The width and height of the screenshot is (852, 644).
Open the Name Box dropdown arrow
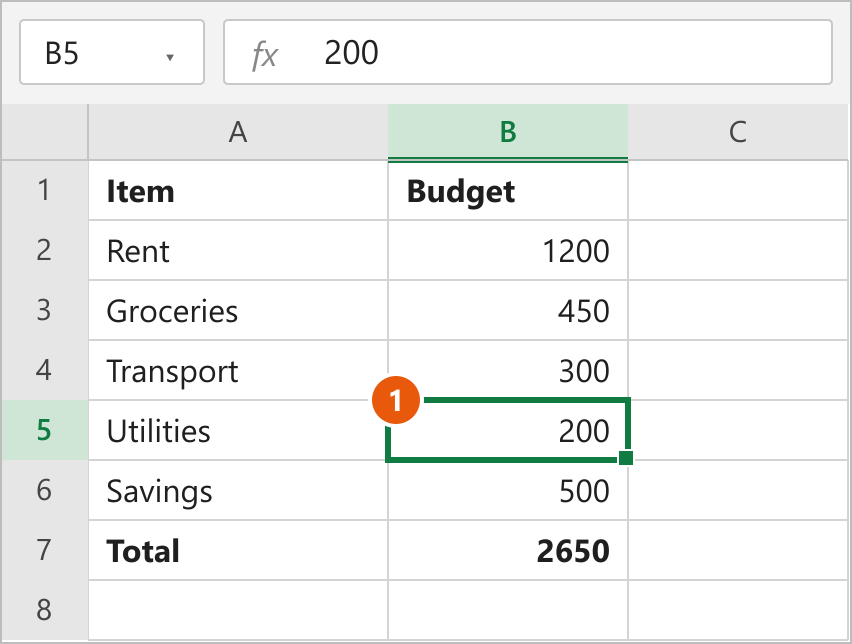pyautogui.click(x=170, y=57)
